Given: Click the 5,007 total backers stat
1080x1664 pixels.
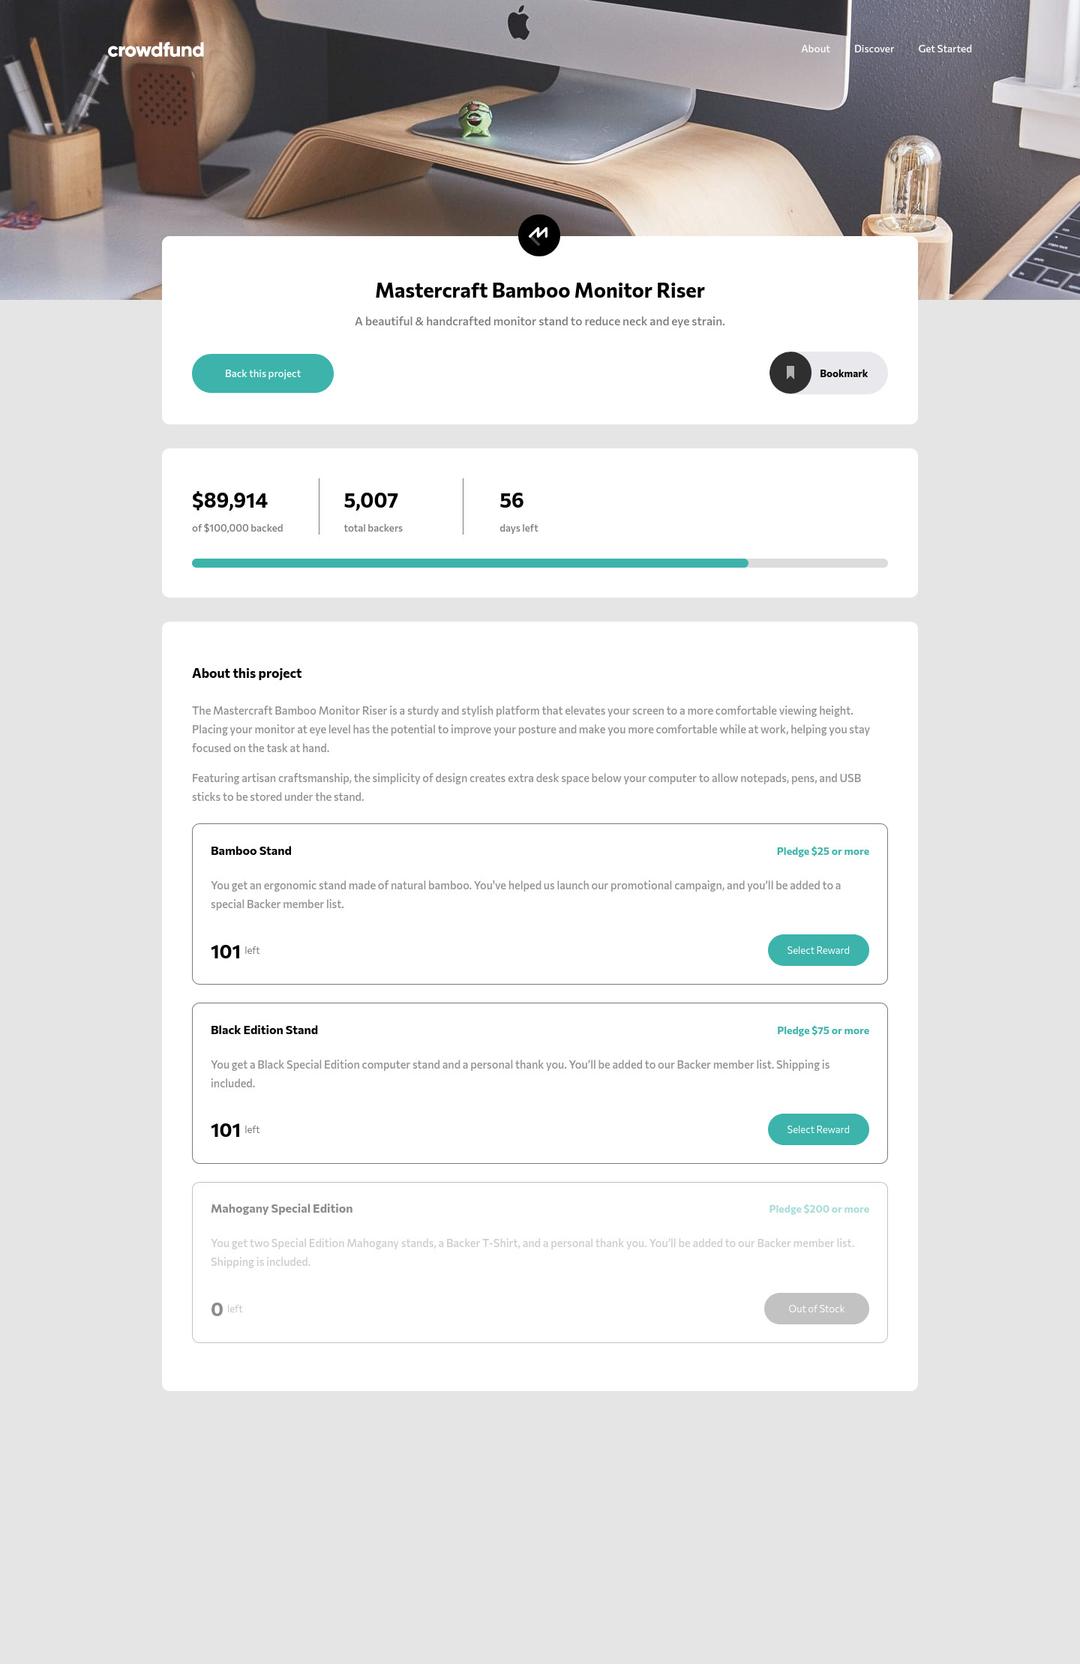Looking at the screenshot, I should tap(371, 500).
